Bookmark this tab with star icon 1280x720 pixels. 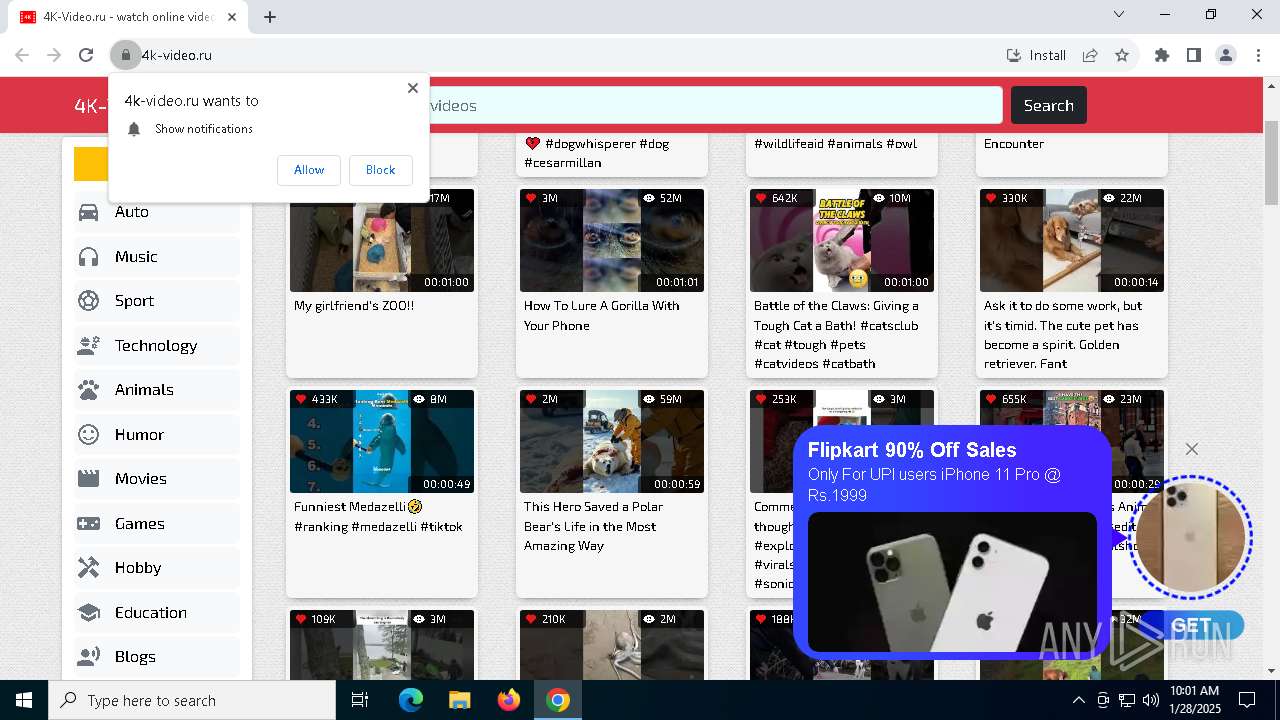click(x=1122, y=55)
